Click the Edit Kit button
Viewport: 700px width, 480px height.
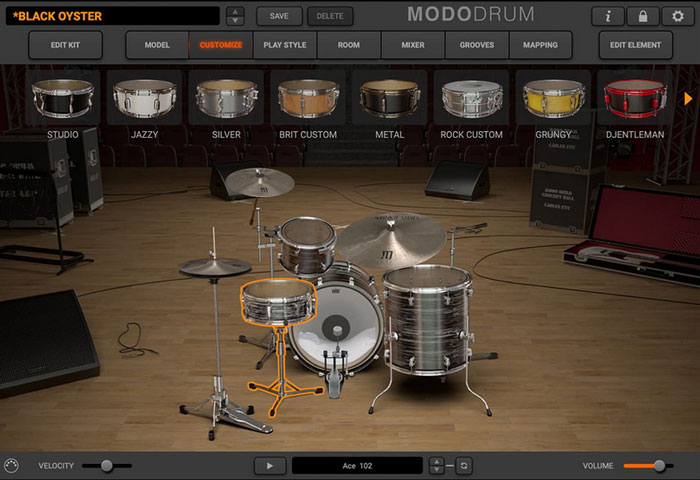click(x=65, y=45)
